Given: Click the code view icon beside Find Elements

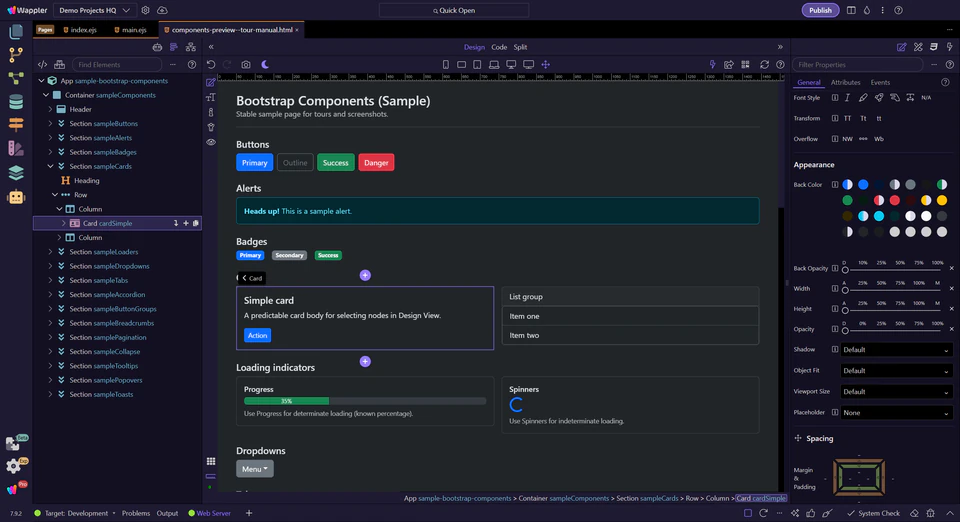Looking at the screenshot, I should pyautogui.click(x=42, y=64).
